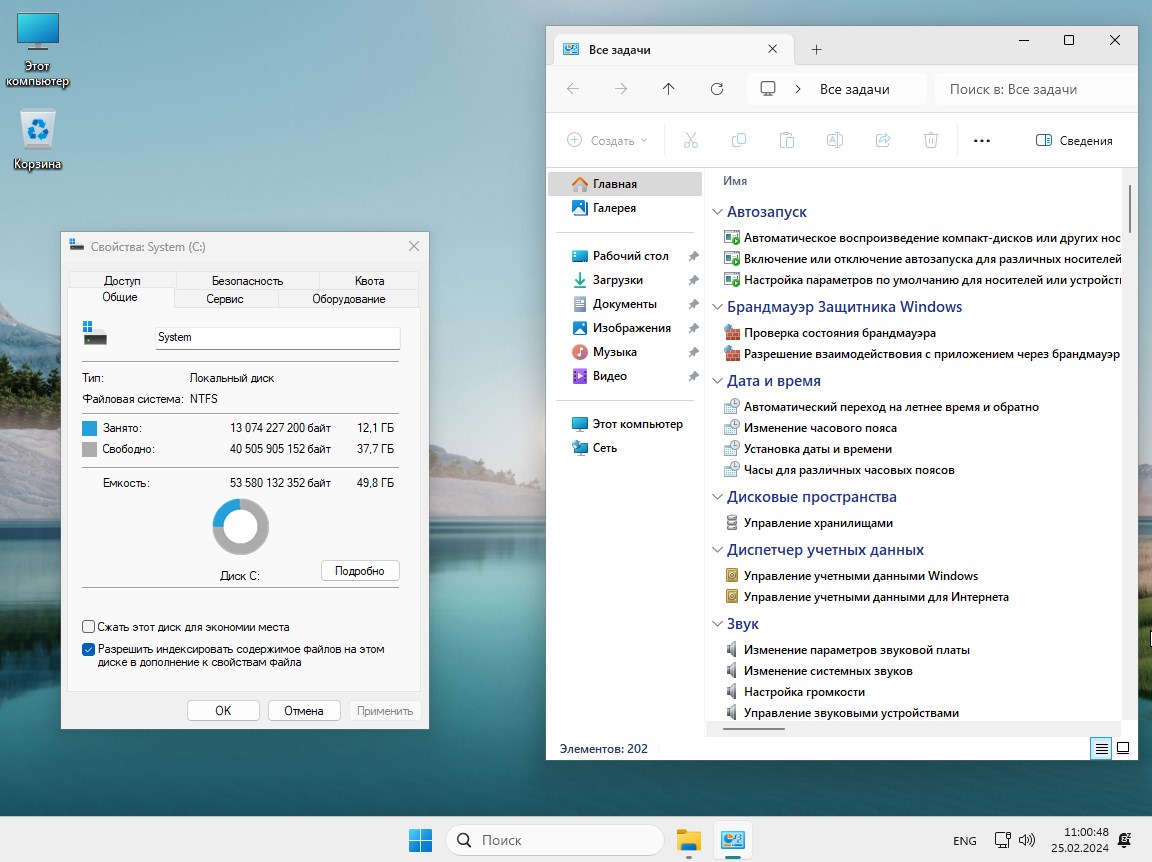The image size is (1152, 862).
Task: Click the disk label field 'System'
Action: point(277,337)
